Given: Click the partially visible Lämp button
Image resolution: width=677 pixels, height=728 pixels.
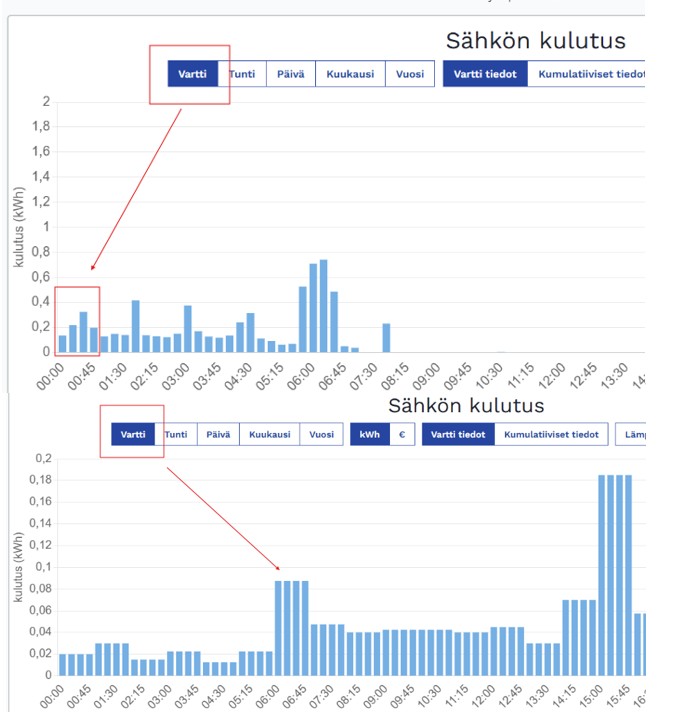Looking at the screenshot, I should (x=633, y=434).
